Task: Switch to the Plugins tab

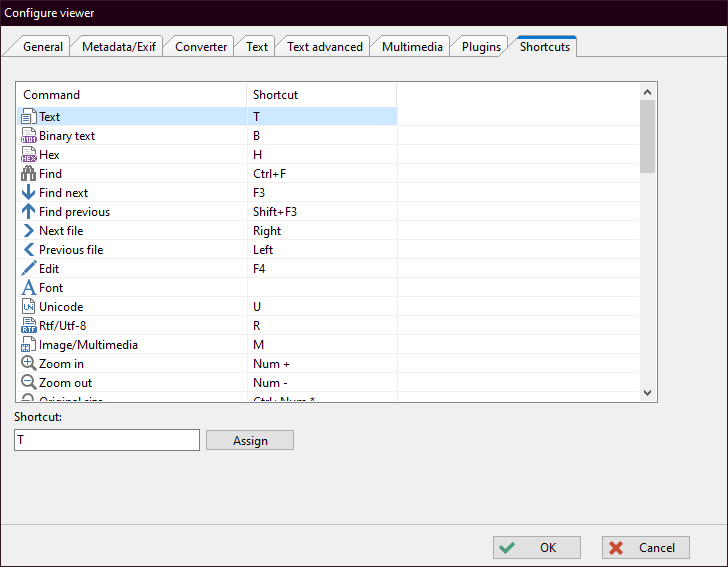Action: 481,47
